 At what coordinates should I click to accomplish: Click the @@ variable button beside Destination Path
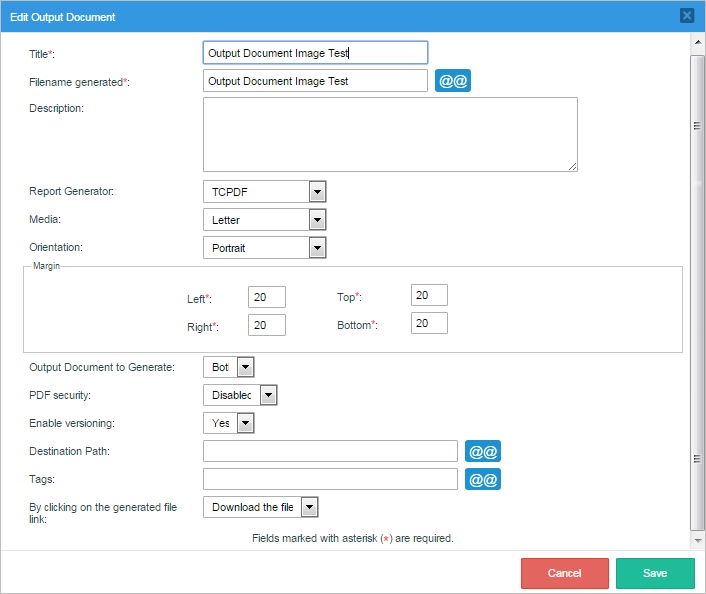tap(483, 451)
